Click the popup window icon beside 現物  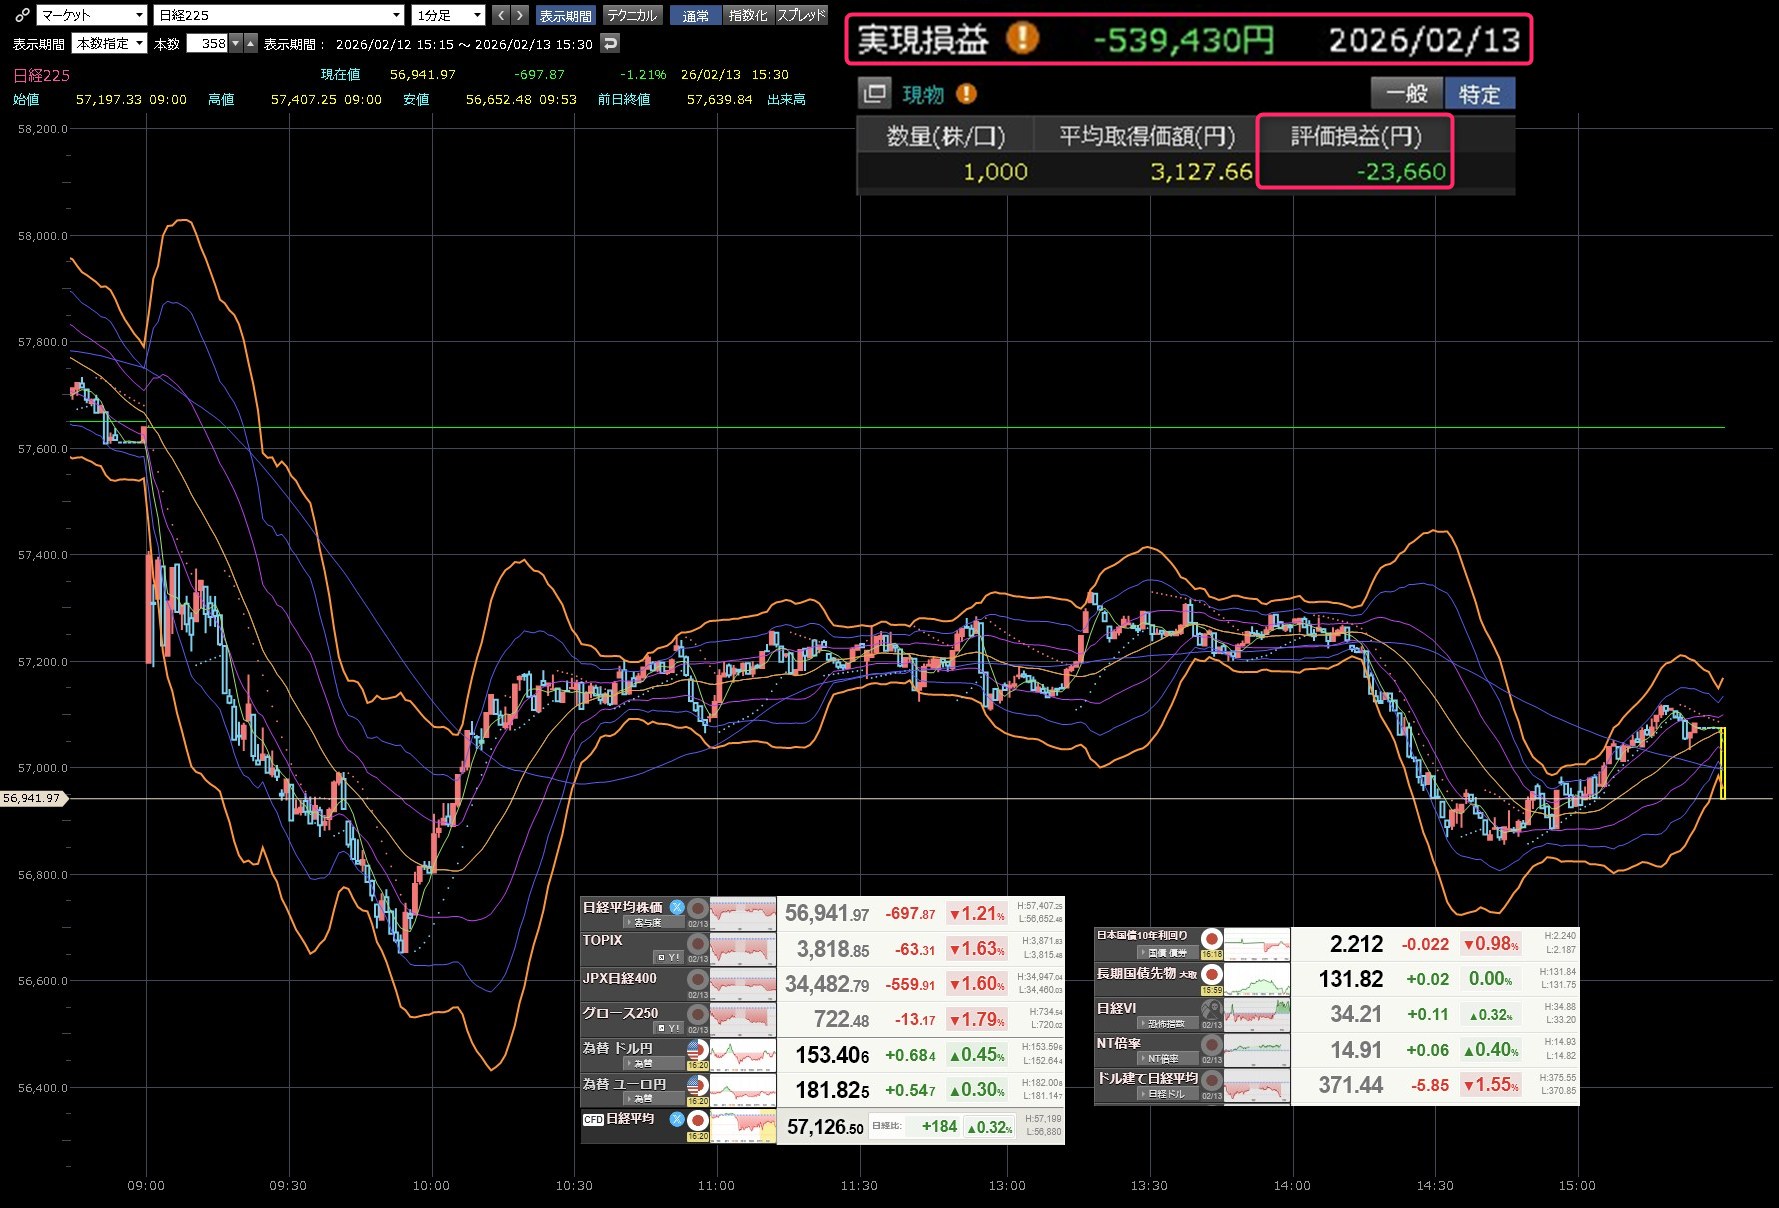tap(874, 94)
